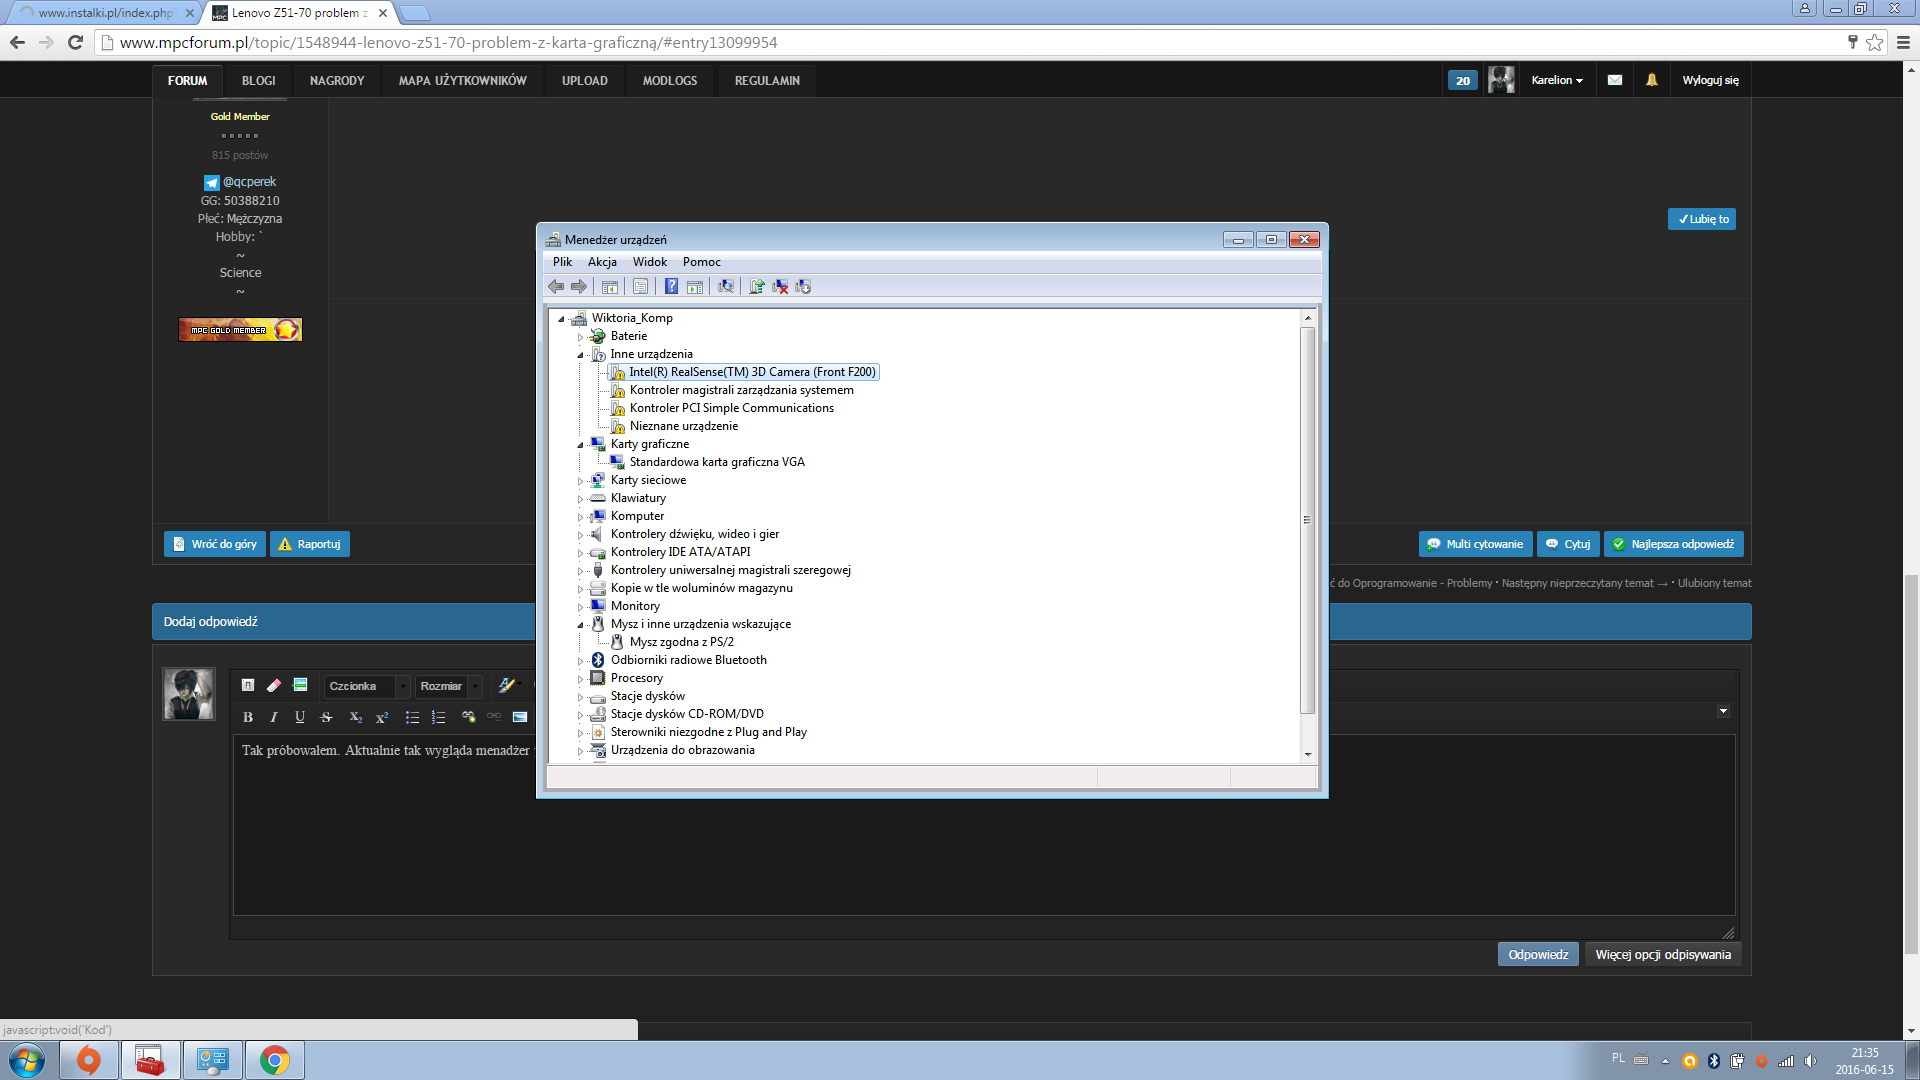
Task: Select Nieznane urządzenie in device tree
Action: (x=684, y=426)
